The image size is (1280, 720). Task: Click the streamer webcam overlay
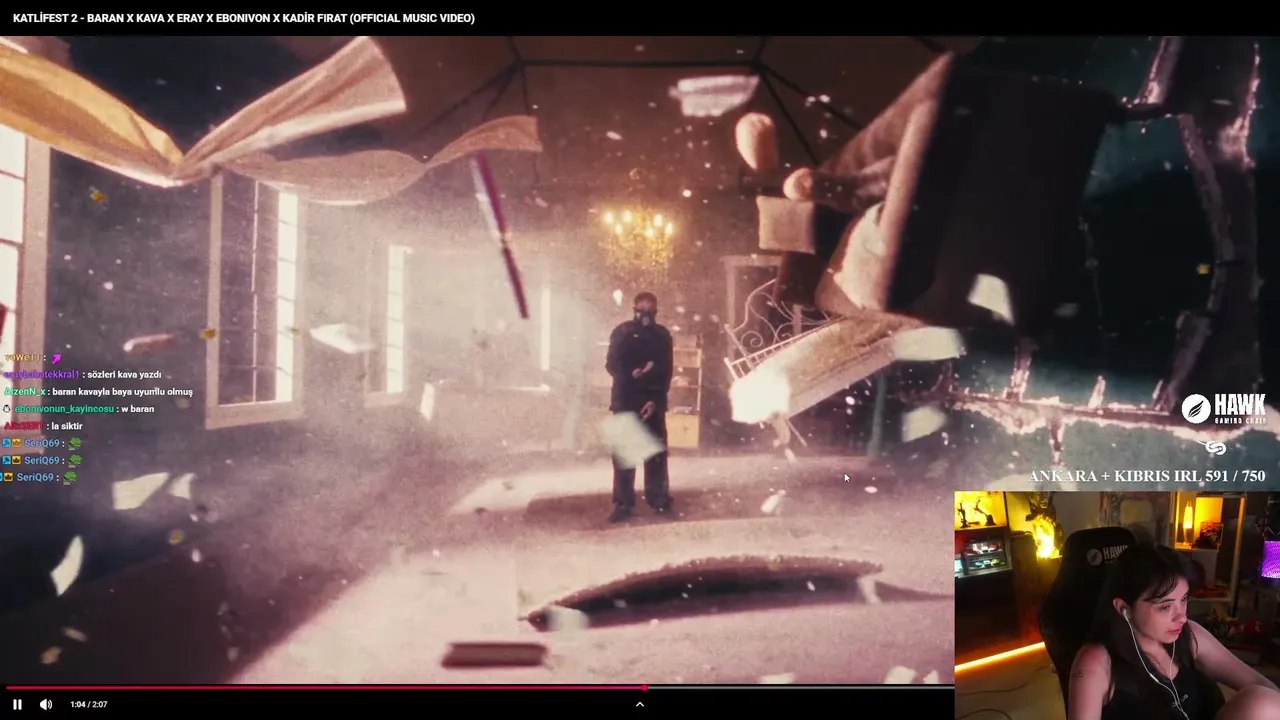1117,605
